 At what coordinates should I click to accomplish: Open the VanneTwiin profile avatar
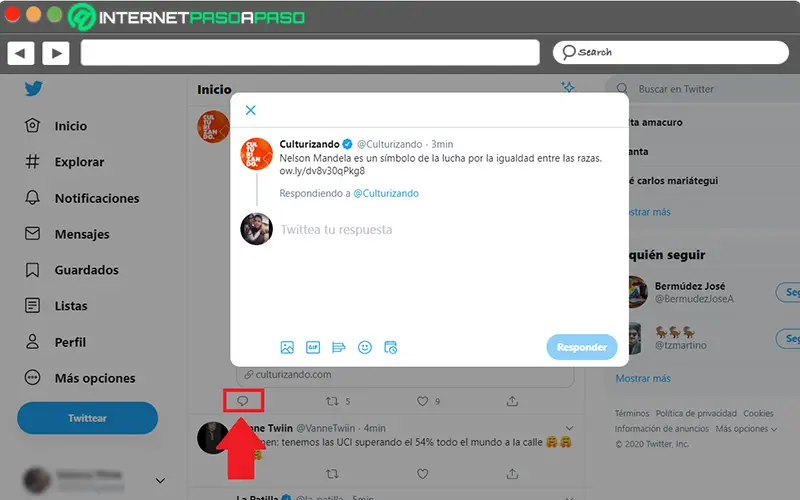click(x=213, y=438)
